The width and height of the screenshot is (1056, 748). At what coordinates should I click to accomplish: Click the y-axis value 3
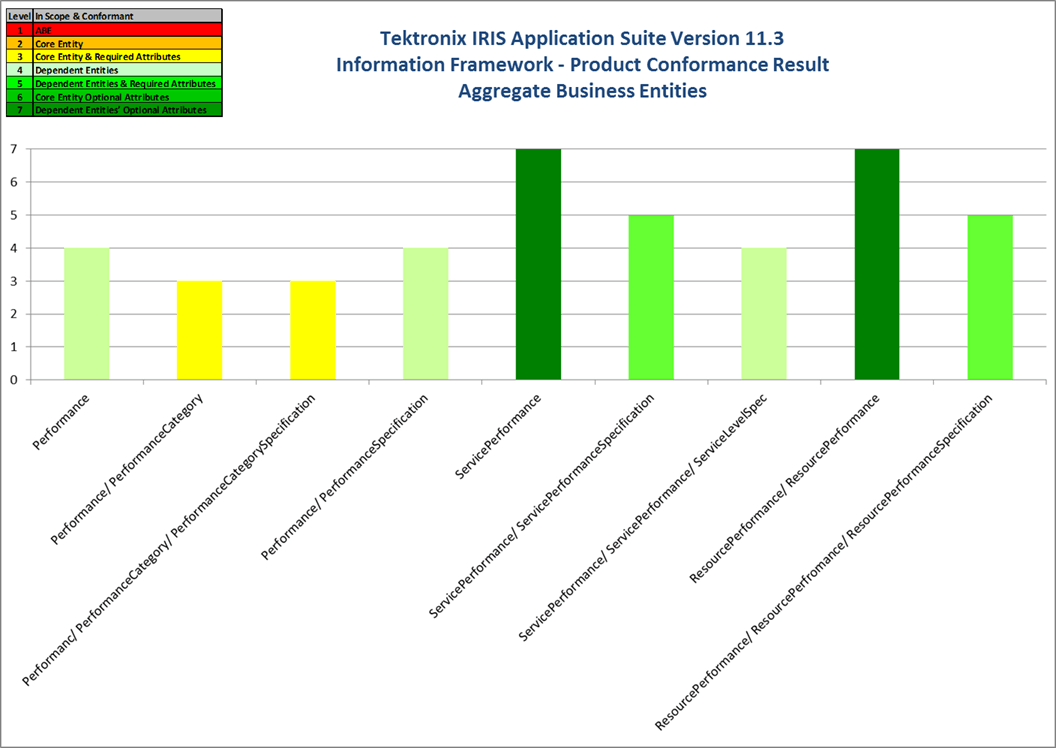point(13,281)
